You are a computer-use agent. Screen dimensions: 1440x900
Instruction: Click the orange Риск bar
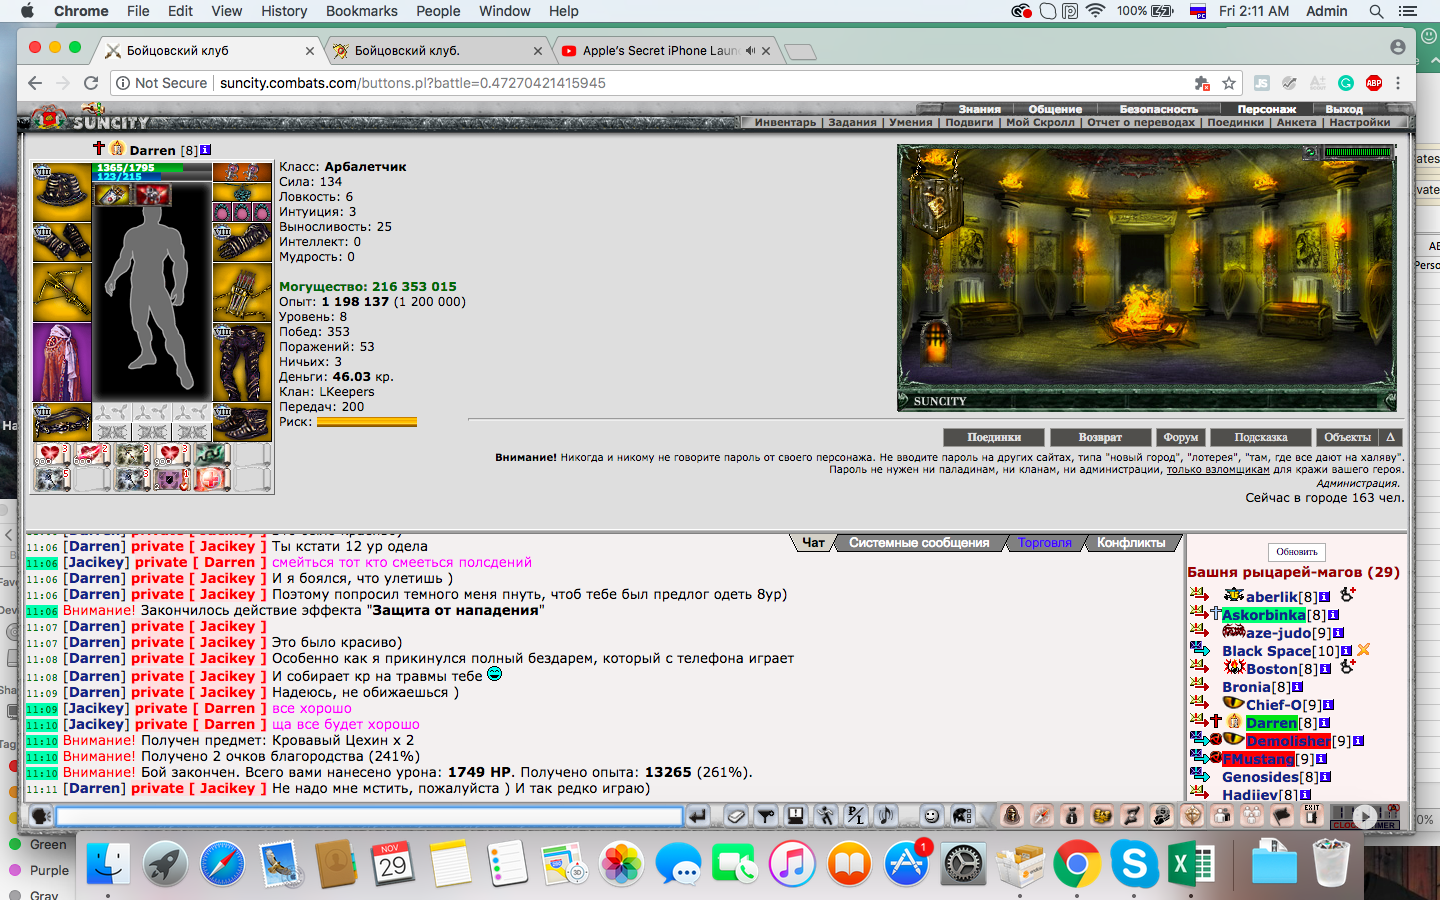tap(366, 422)
